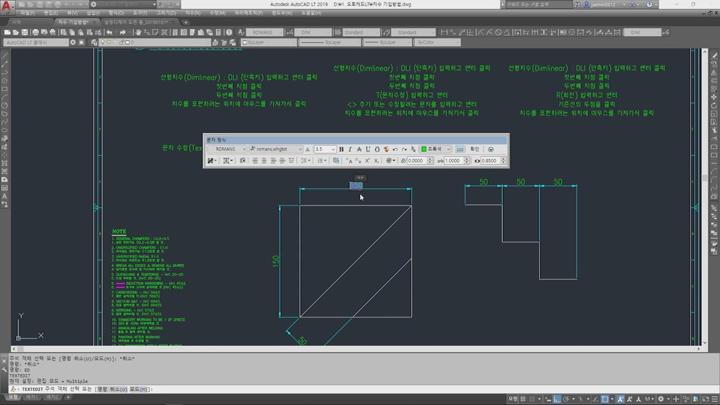Screen dimensions: 720x405
Task: Toggle grid display in the status bar
Action: [523, 399]
